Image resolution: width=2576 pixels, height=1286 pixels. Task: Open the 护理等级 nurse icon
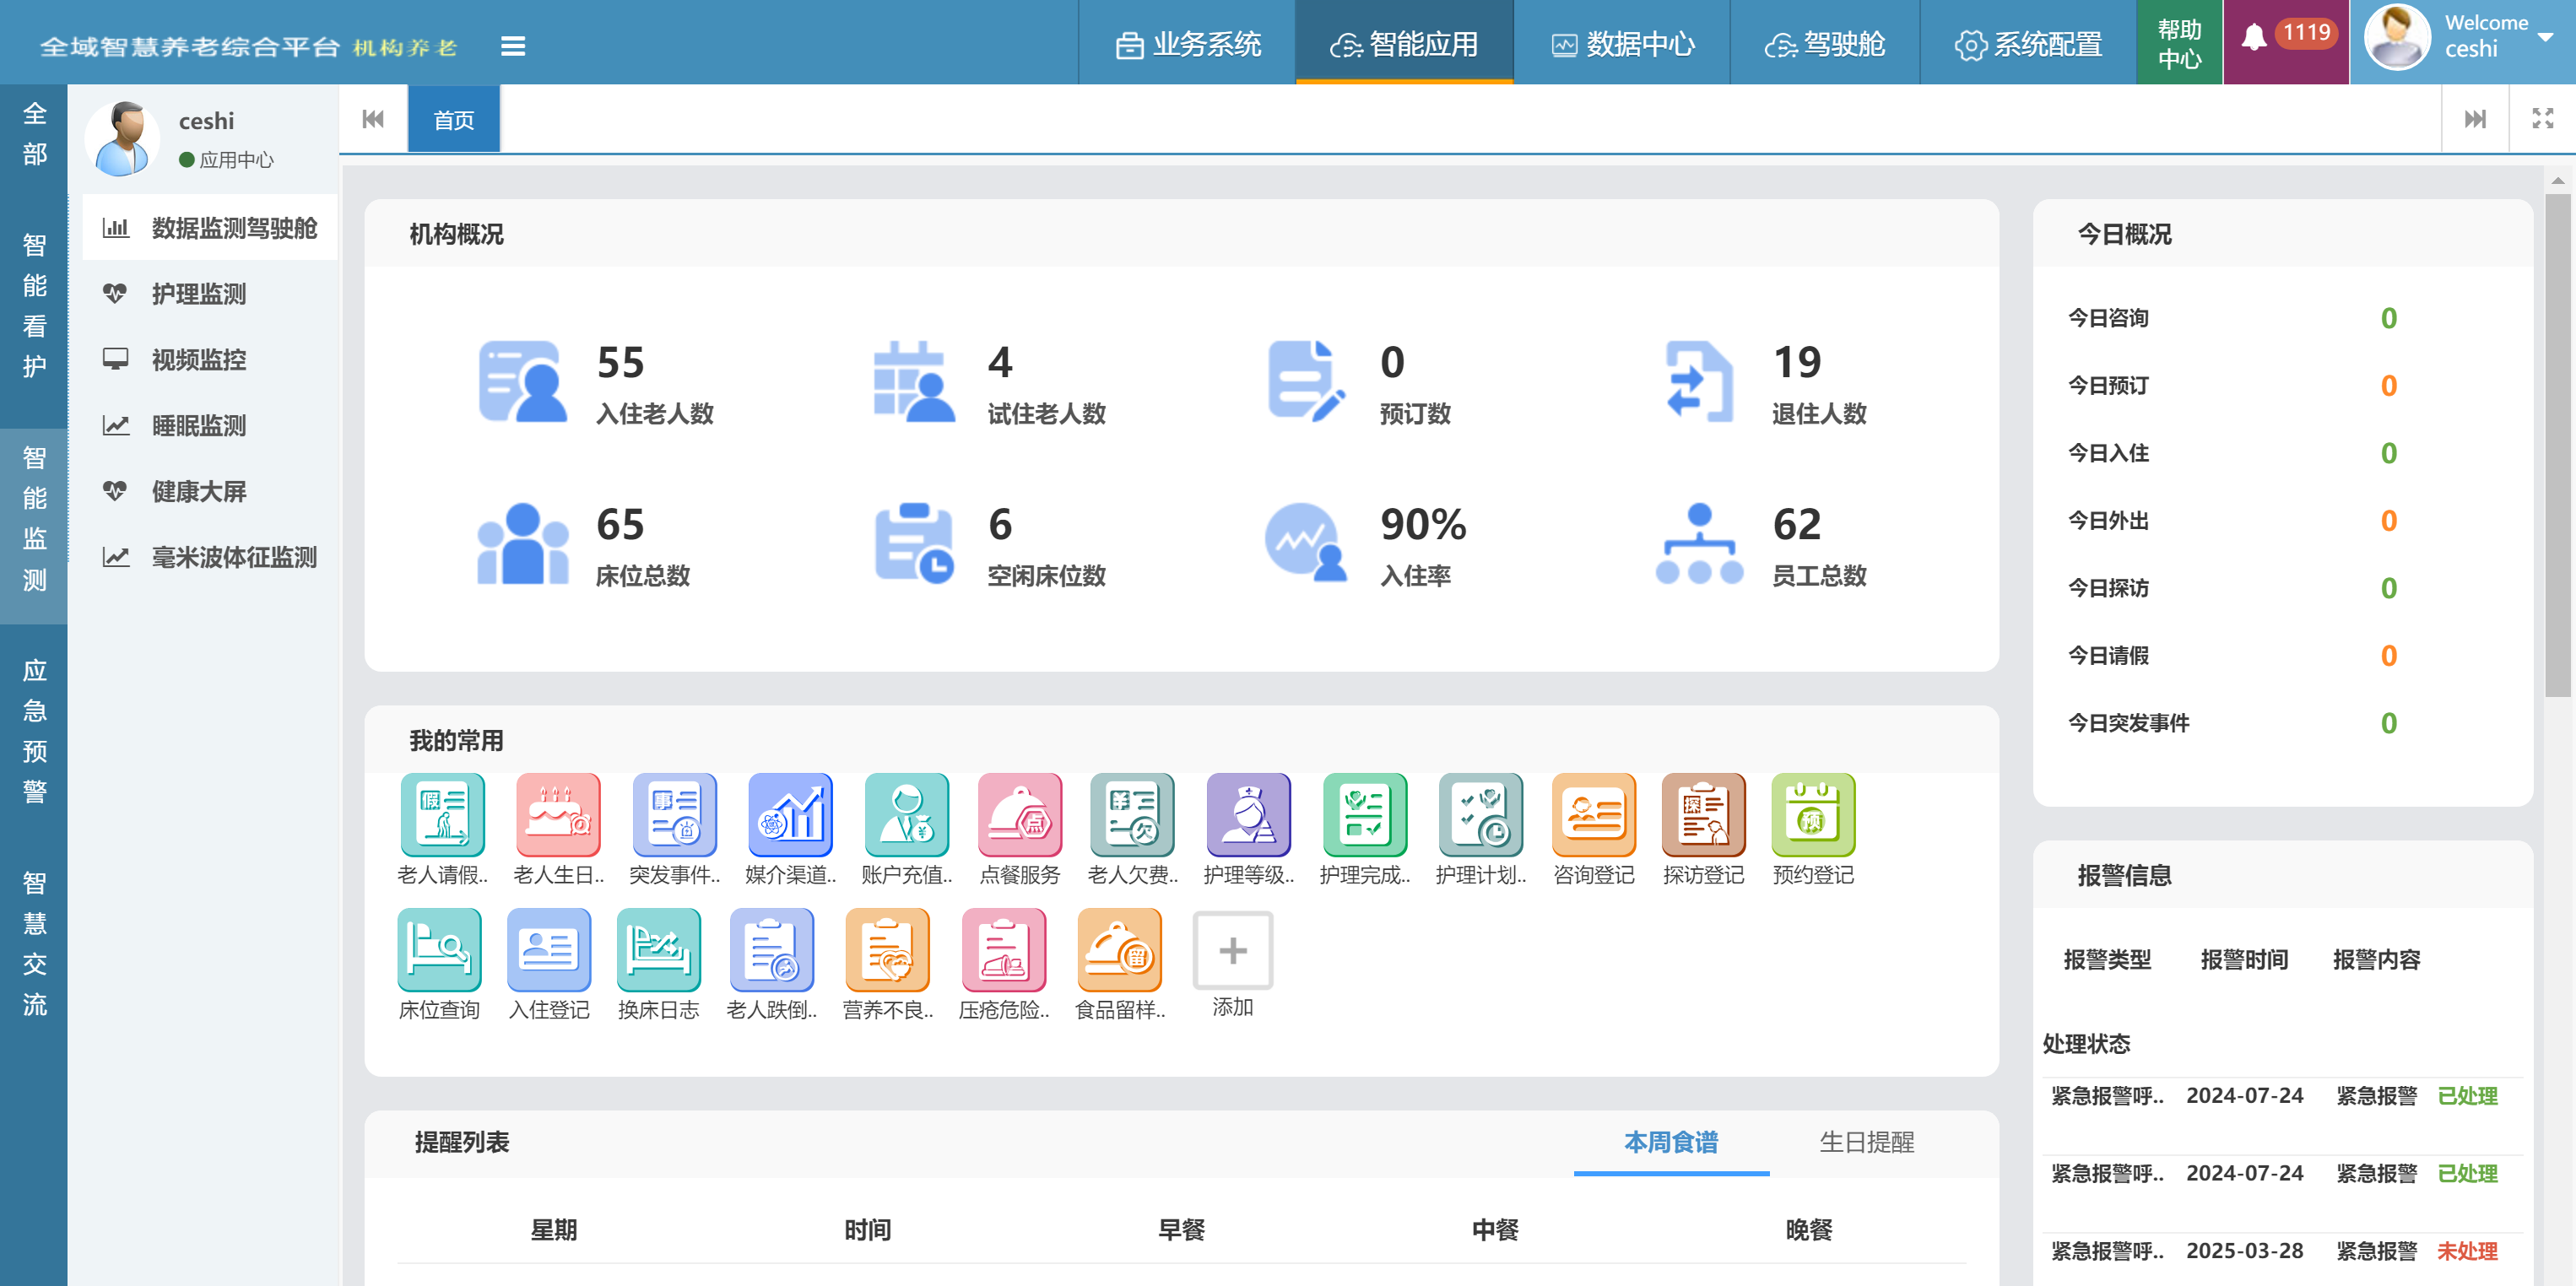pos(1248,814)
